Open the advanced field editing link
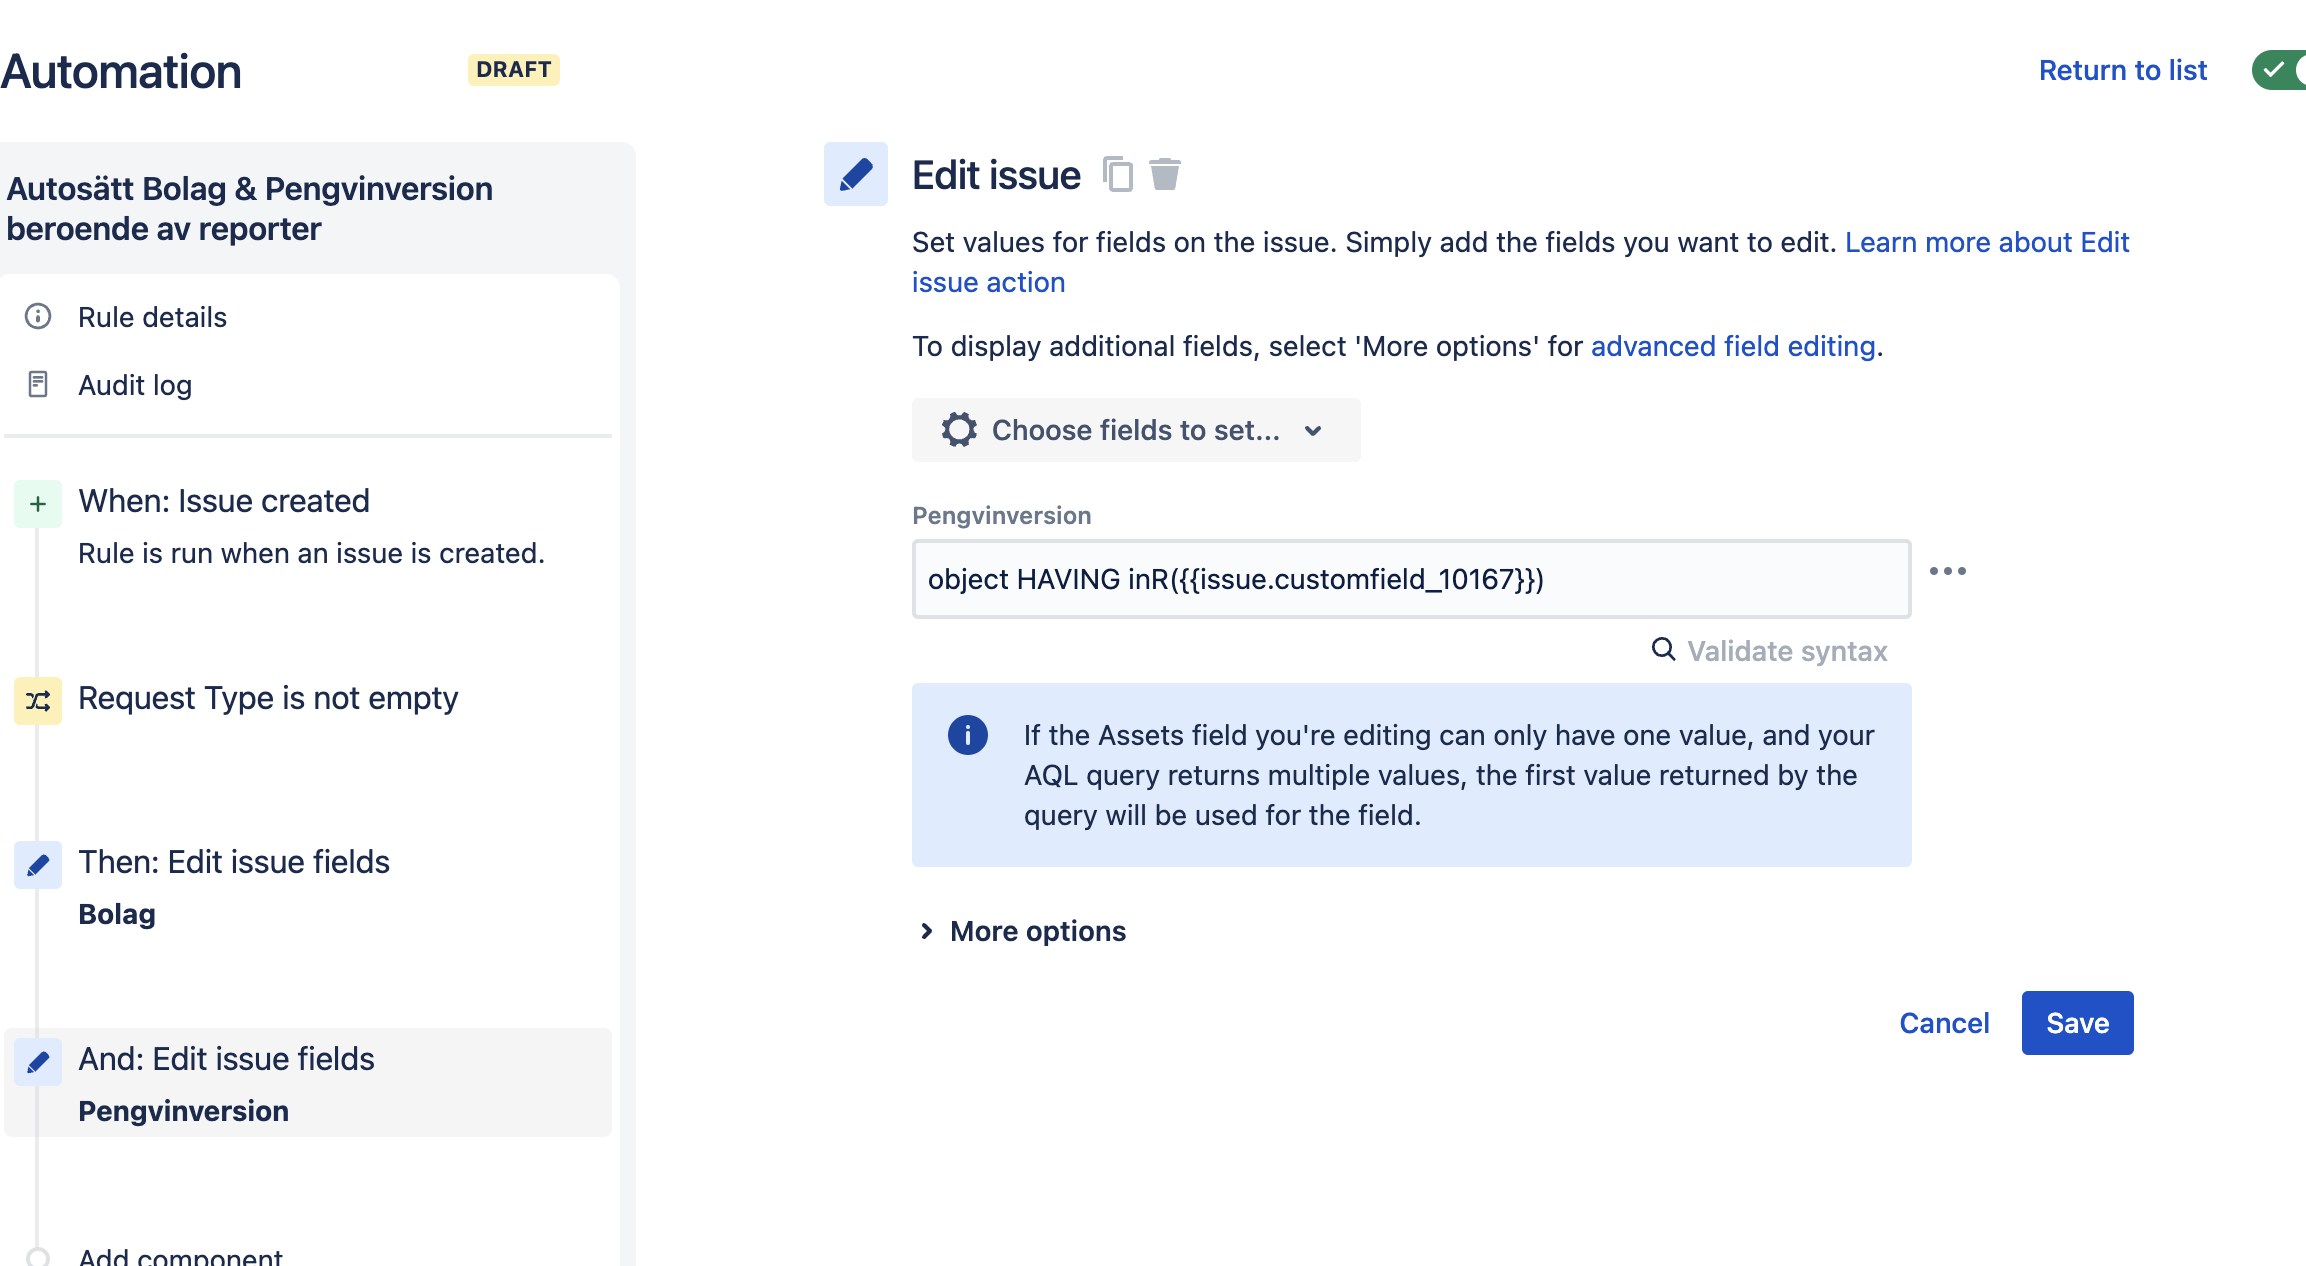The height and width of the screenshot is (1266, 2306). click(x=1733, y=346)
